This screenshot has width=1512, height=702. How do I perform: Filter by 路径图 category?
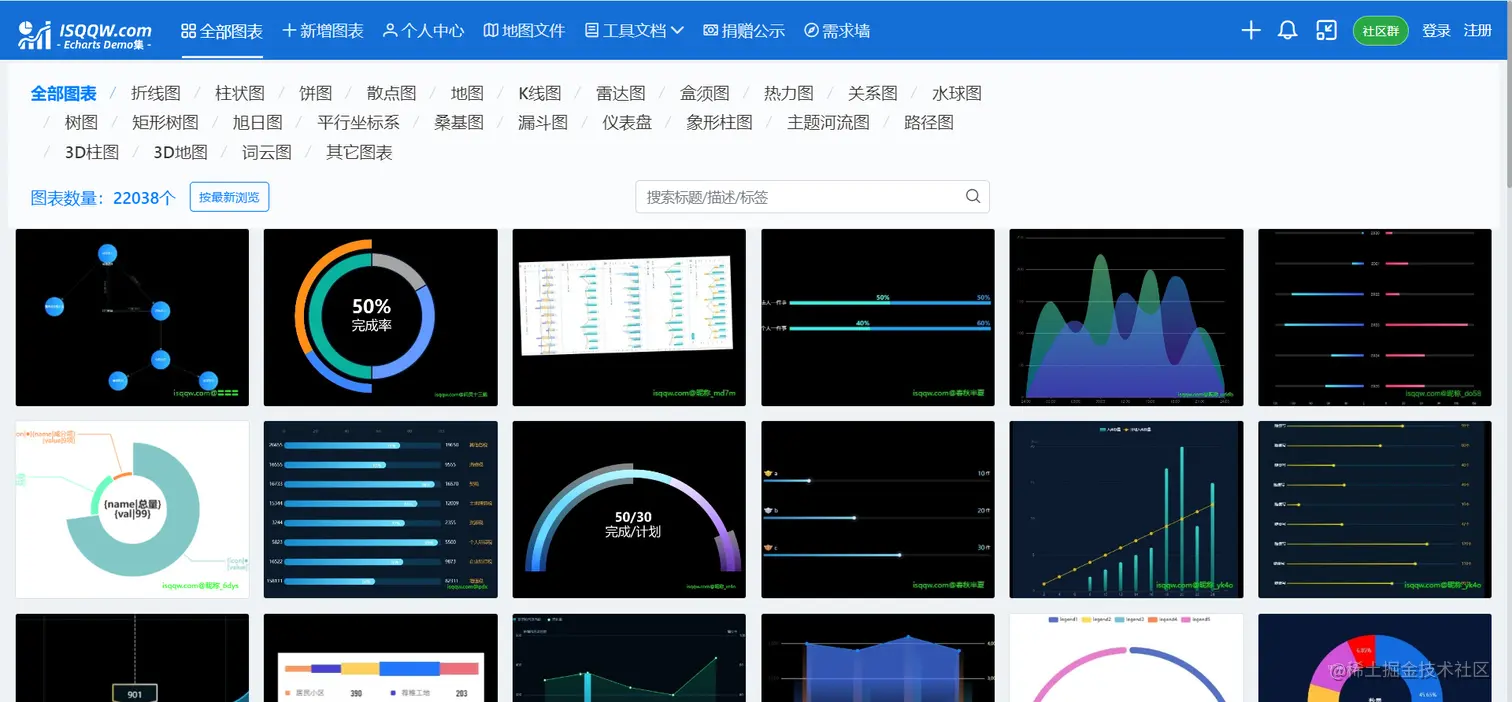[x=929, y=122]
